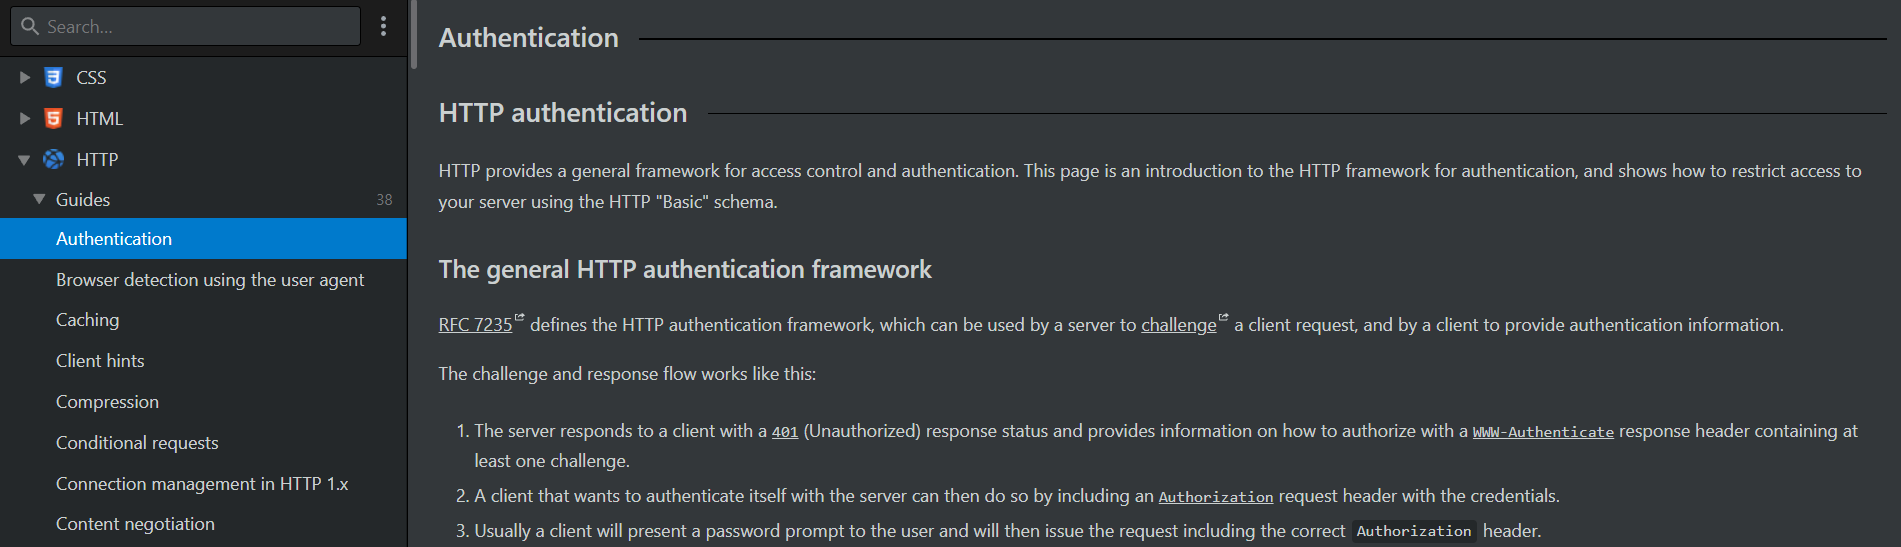Open the three-dot menu beside search
This screenshot has height=547, width=1901.
[x=383, y=26]
